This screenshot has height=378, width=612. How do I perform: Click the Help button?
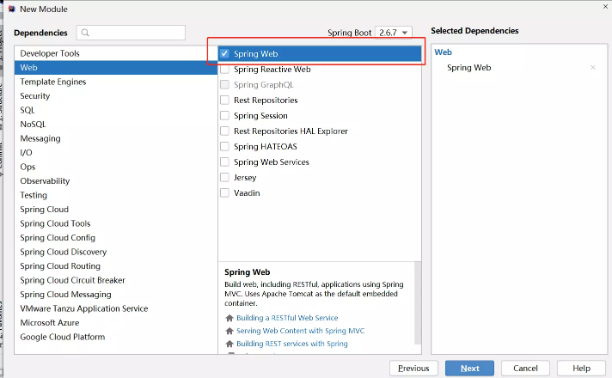(581, 368)
